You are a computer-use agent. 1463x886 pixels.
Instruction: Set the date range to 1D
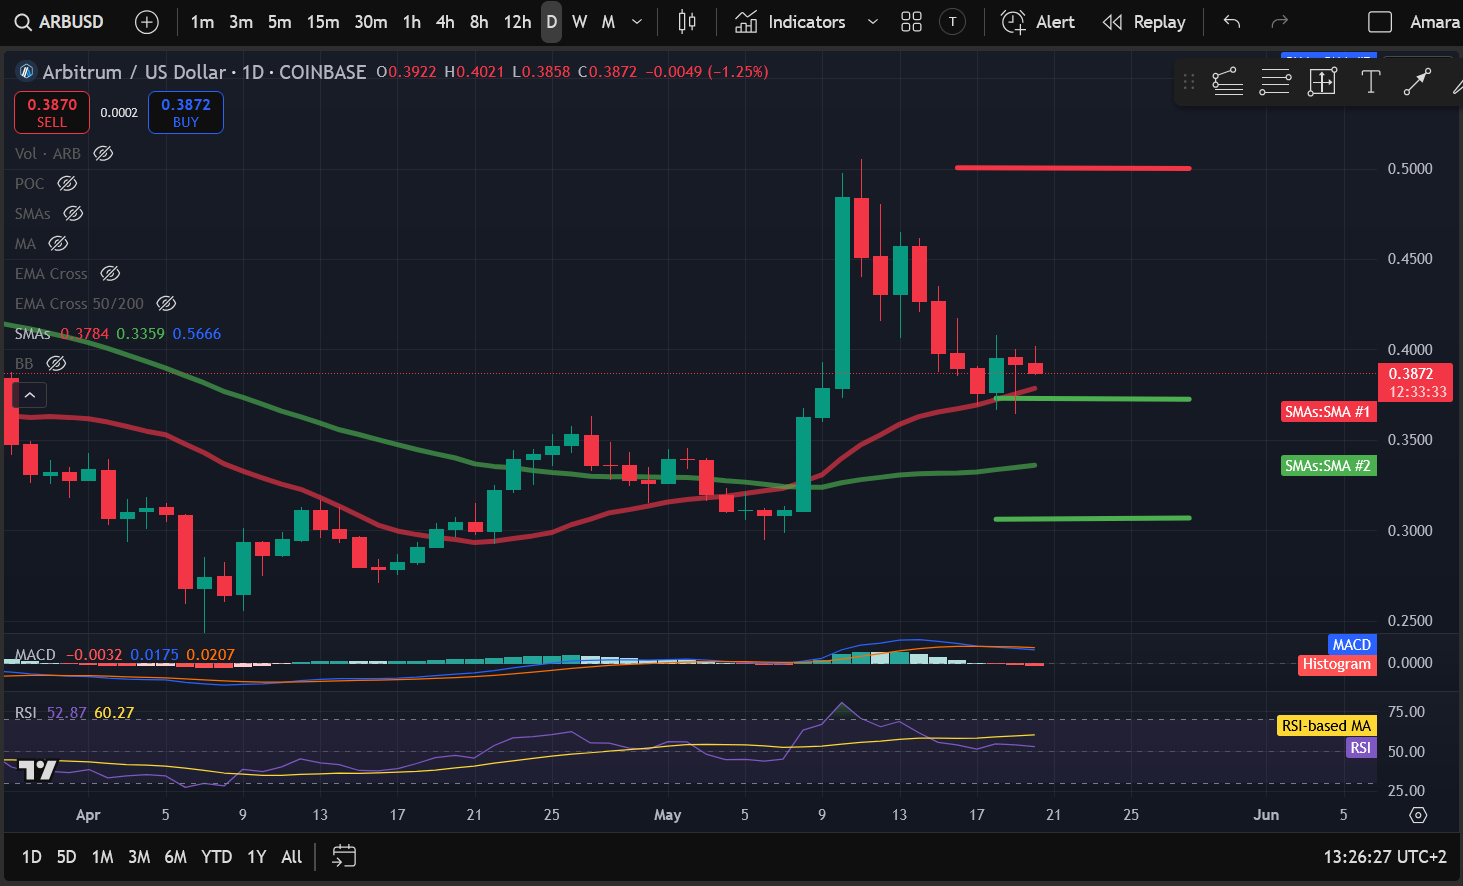[x=32, y=857]
